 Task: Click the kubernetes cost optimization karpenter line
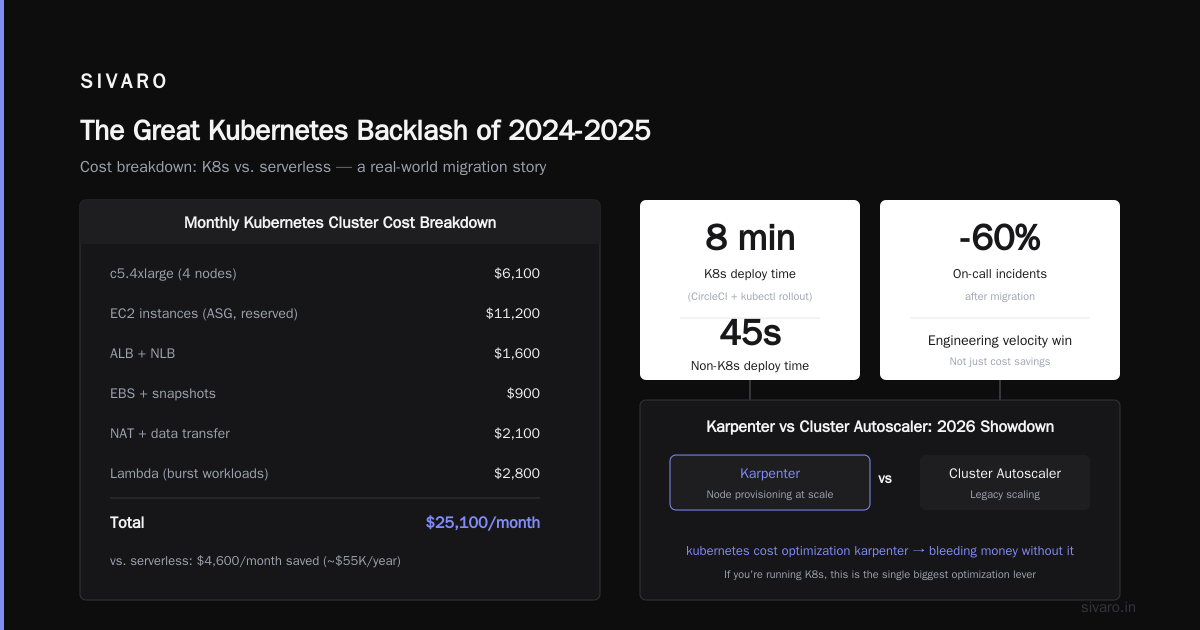[x=880, y=551]
